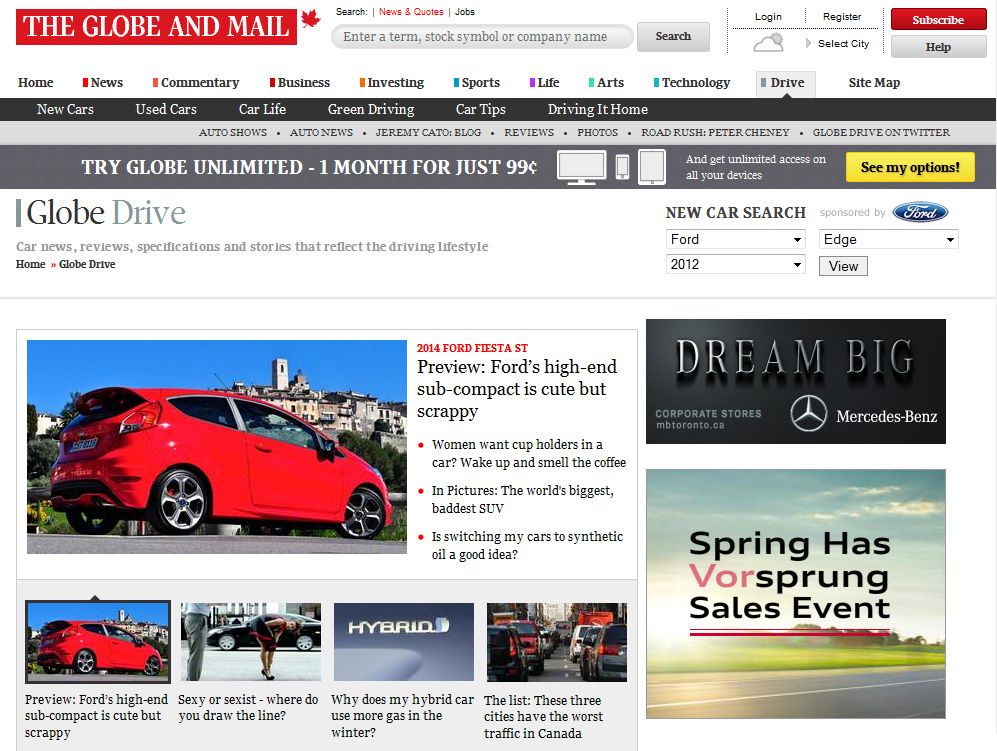Open the News section
Screen dimensions: 997x751
click(x=103, y=83)
